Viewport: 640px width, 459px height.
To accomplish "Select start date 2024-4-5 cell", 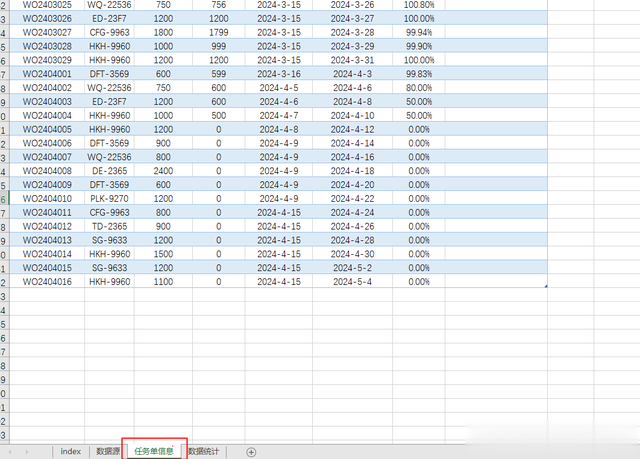I will tap(279, 88).
